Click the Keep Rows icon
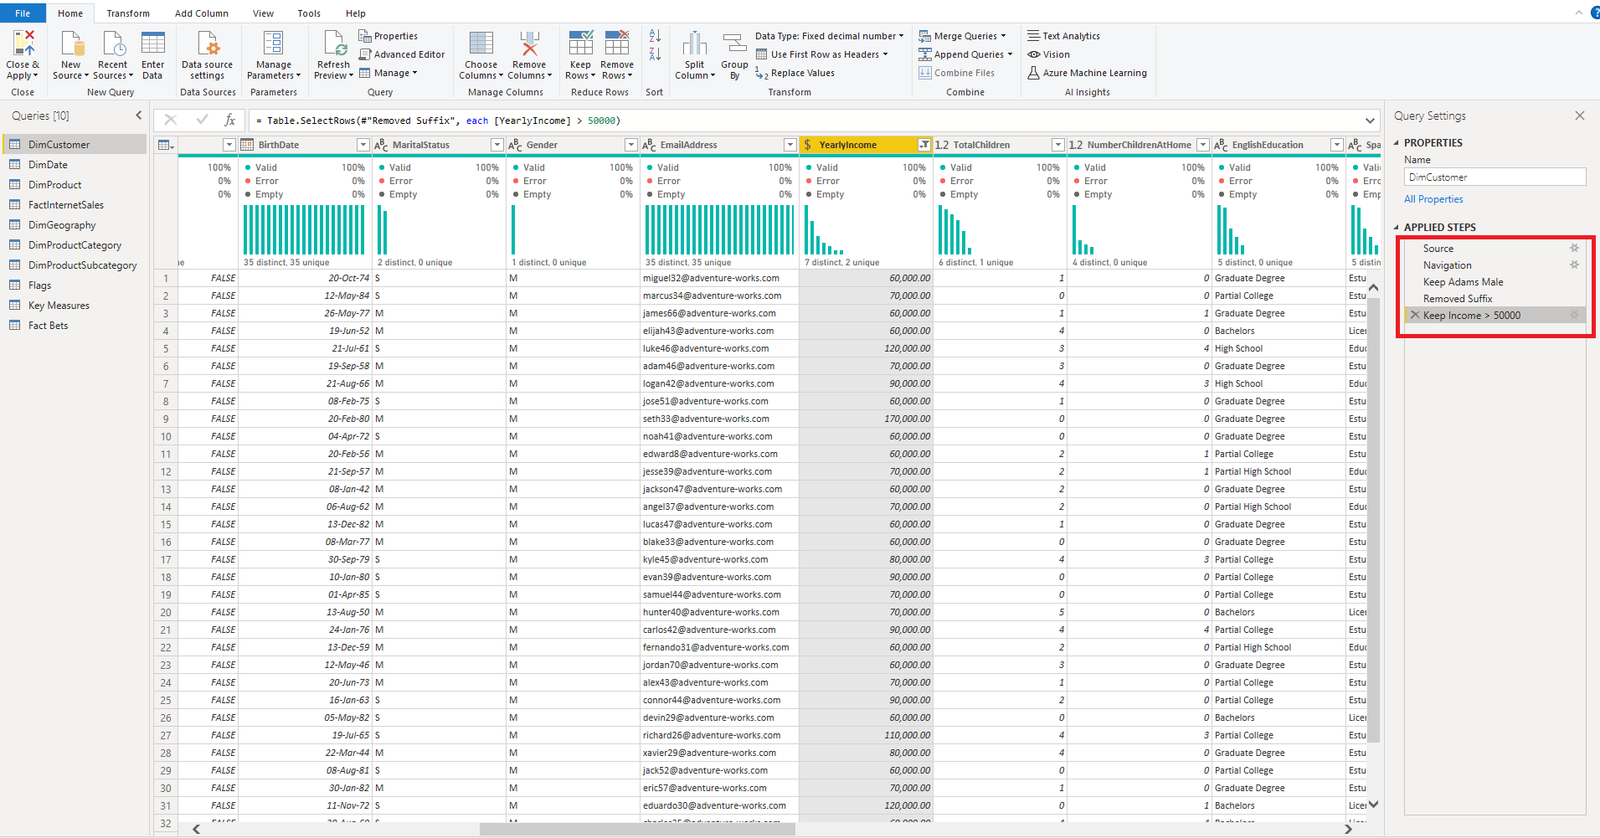 (580, 43)
